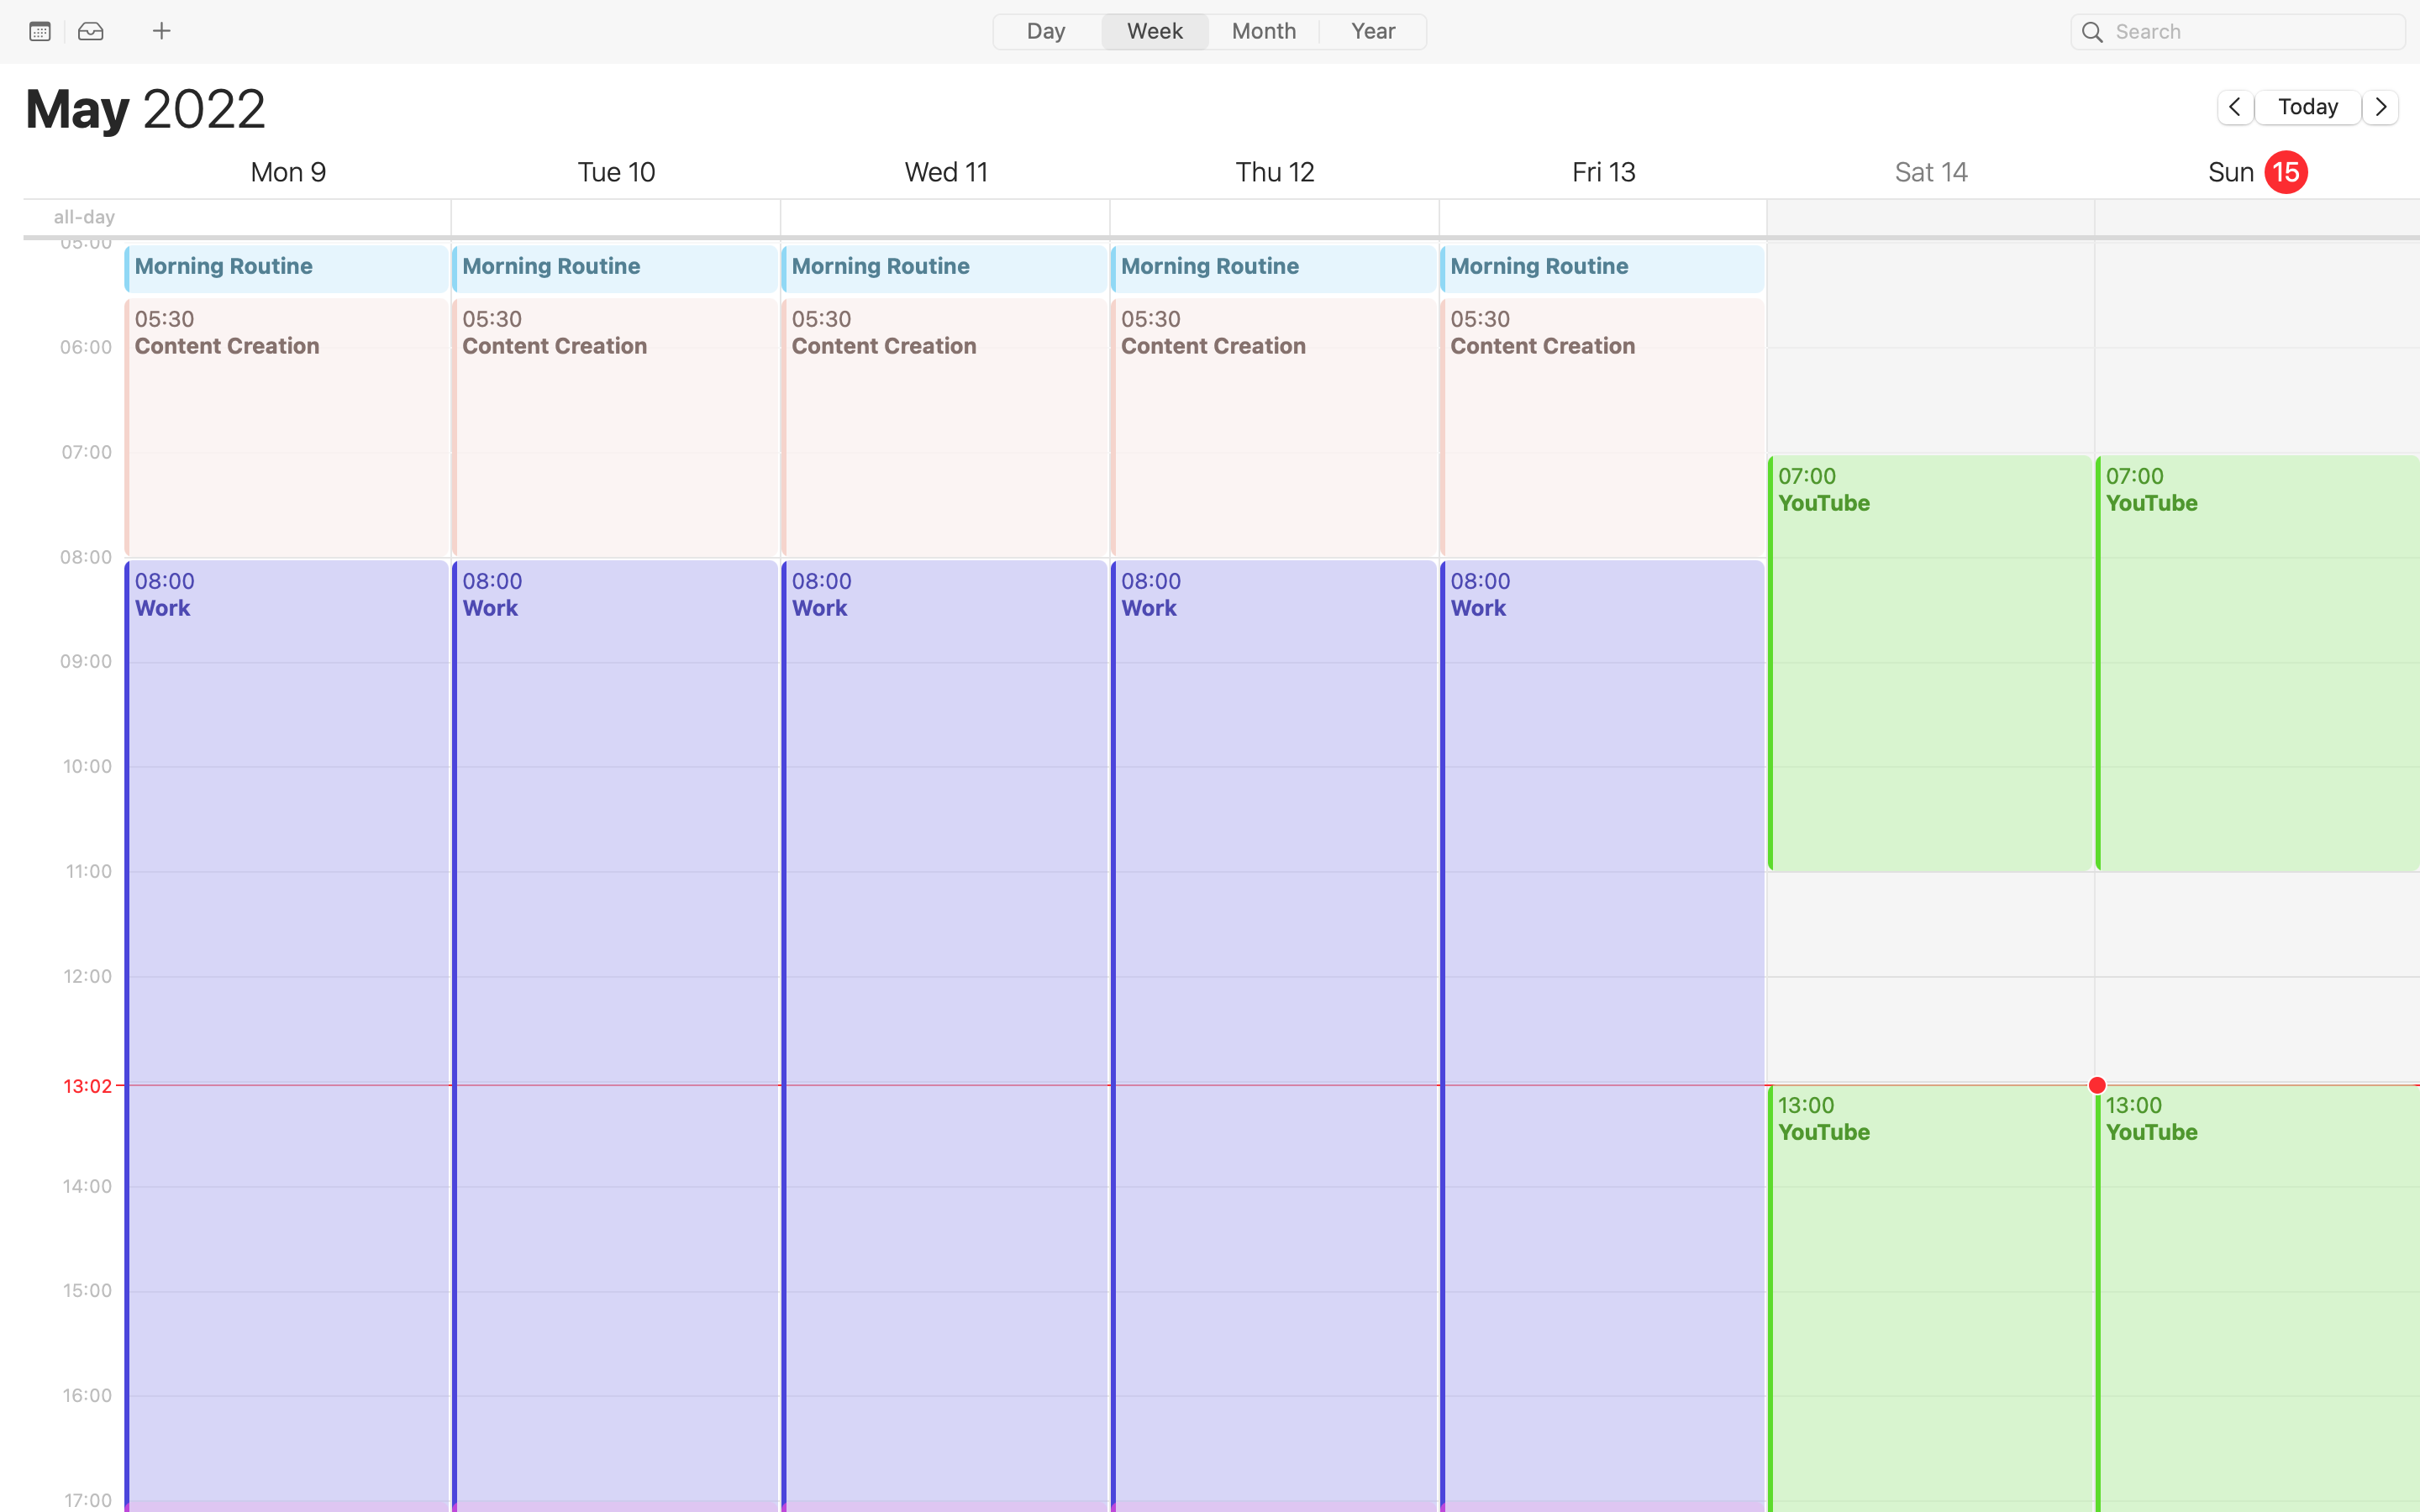
Task: Select Sunday's 13:00 YouTube event
Action: 2258,1298
